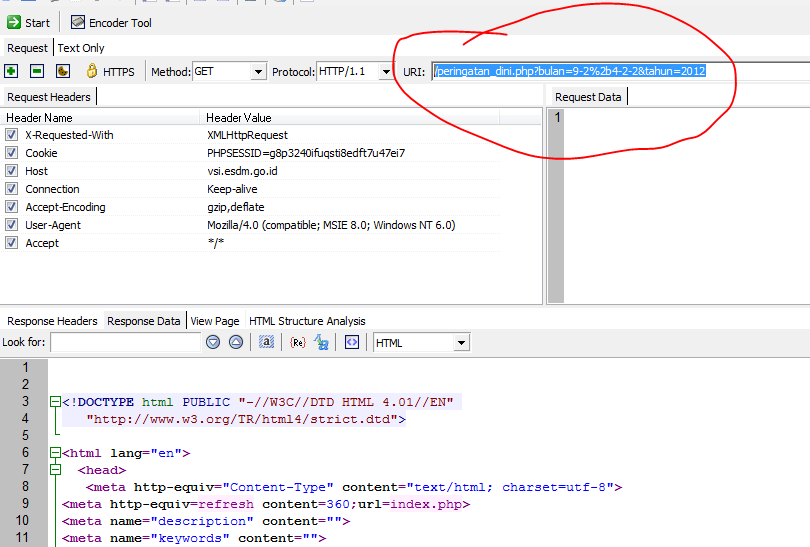Uncheck the Host header checkbox
810x547 pixels.
[11, 171]
